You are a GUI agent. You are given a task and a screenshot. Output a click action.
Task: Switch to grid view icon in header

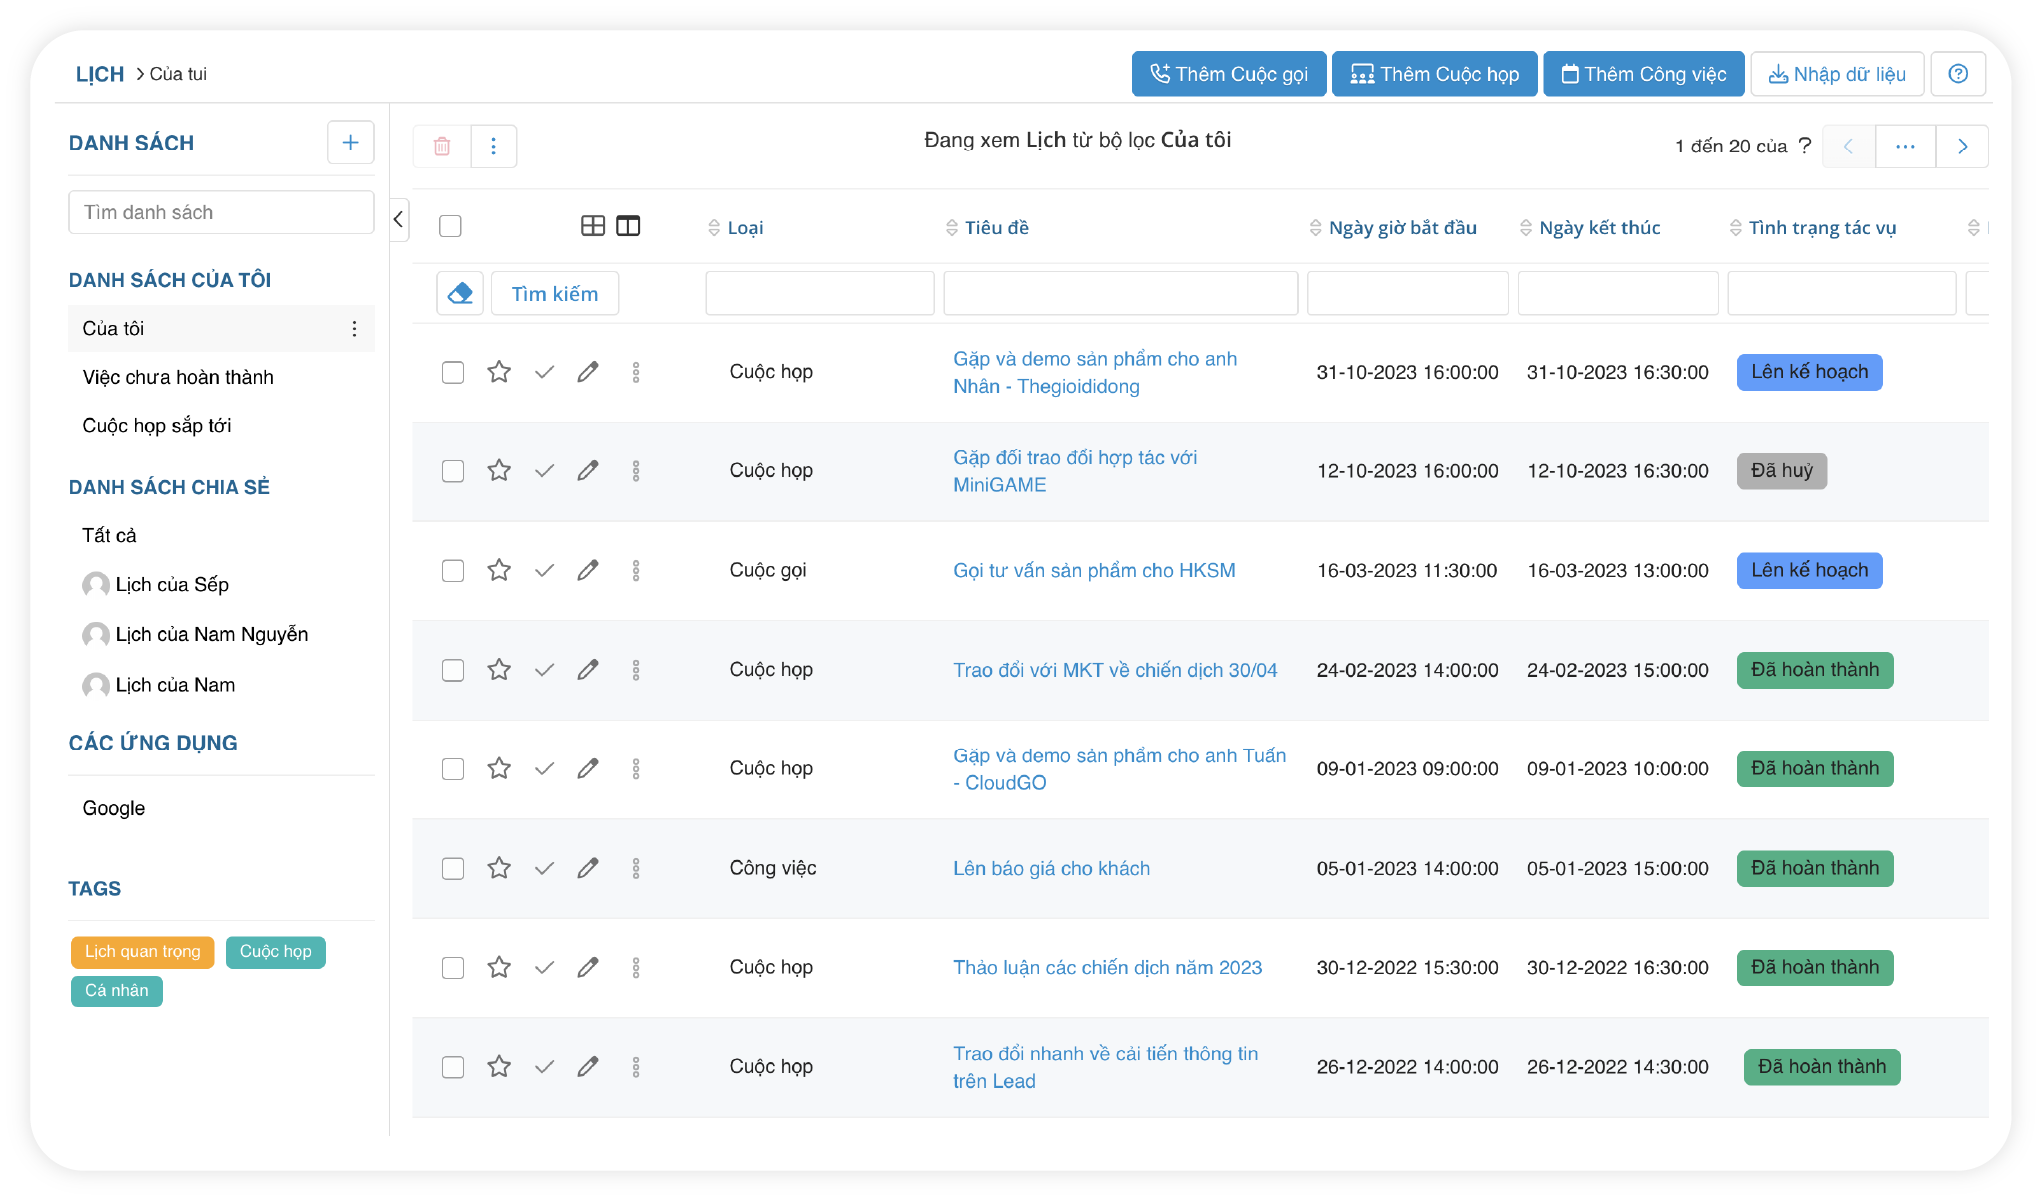pyautogui.click(x=592, y=227)
